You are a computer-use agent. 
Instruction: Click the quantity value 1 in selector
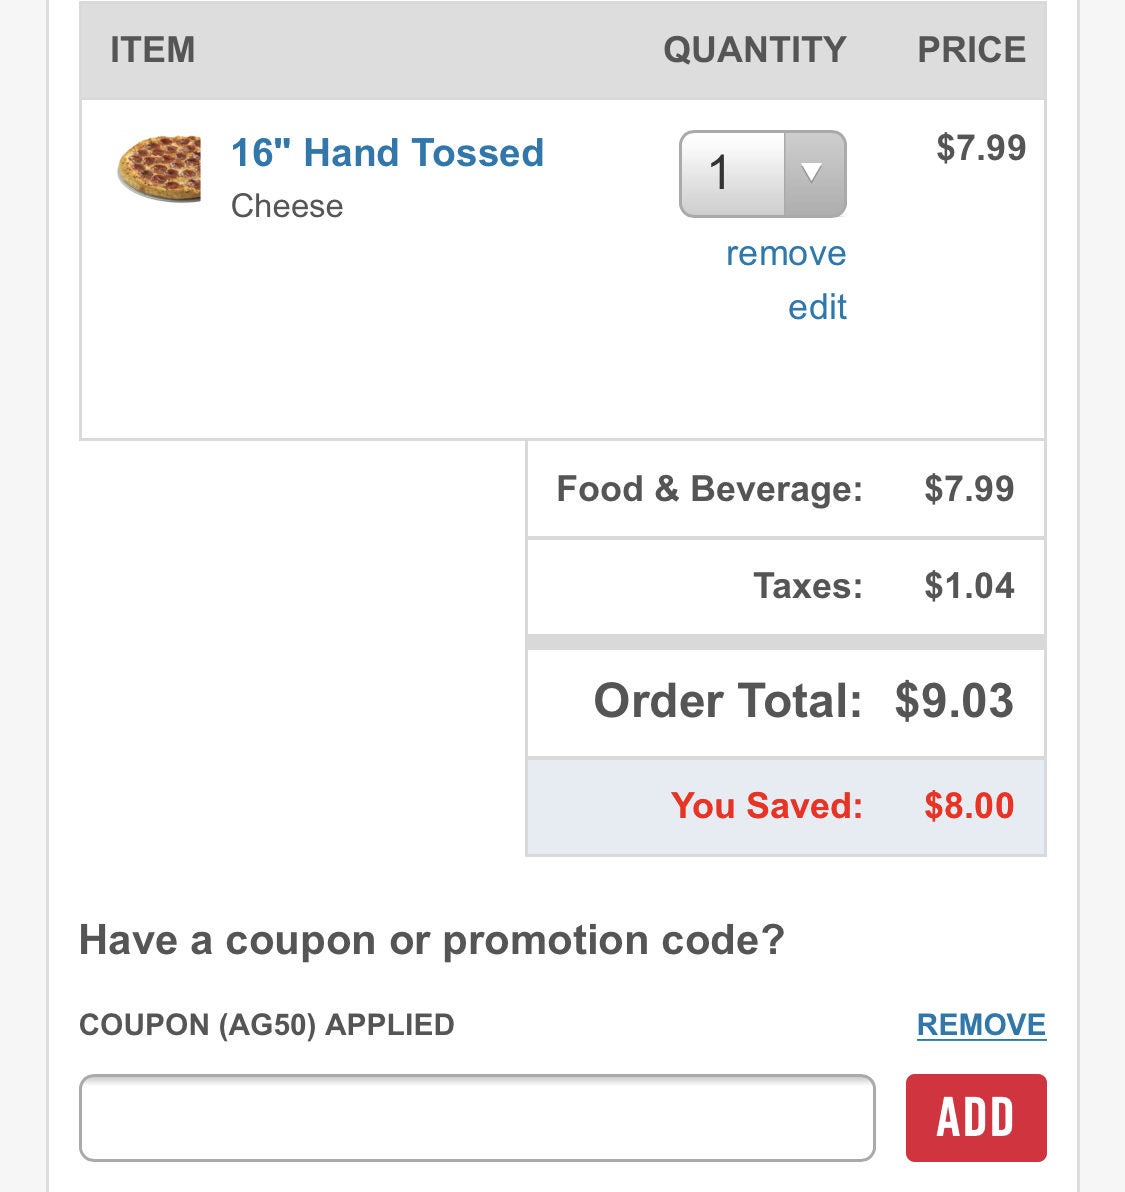click(x=719, y=173)
